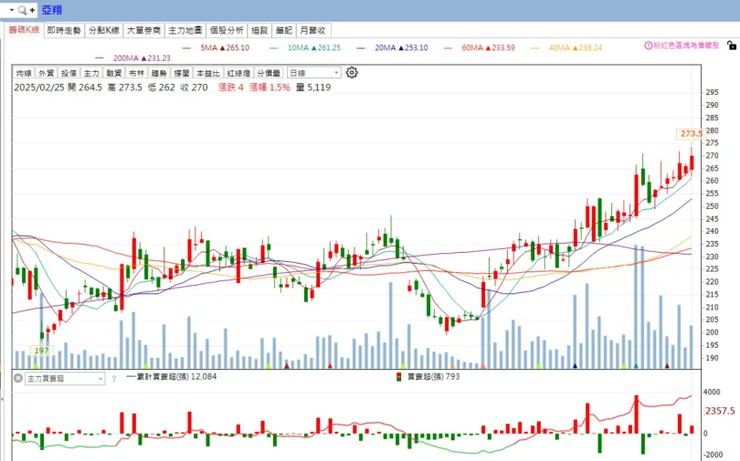
Task: Toggle the 分價量 indicator button
Action: (269, 73)
